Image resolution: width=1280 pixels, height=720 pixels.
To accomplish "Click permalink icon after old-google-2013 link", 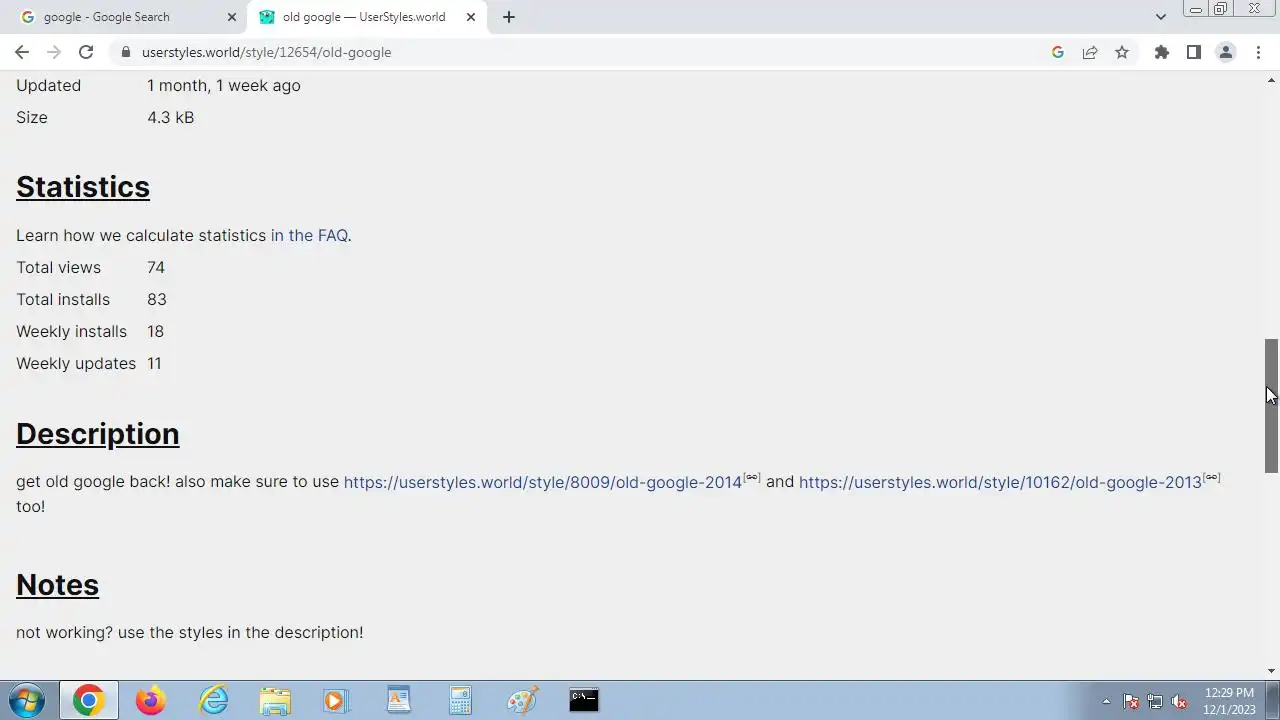I will [1212, 477].
